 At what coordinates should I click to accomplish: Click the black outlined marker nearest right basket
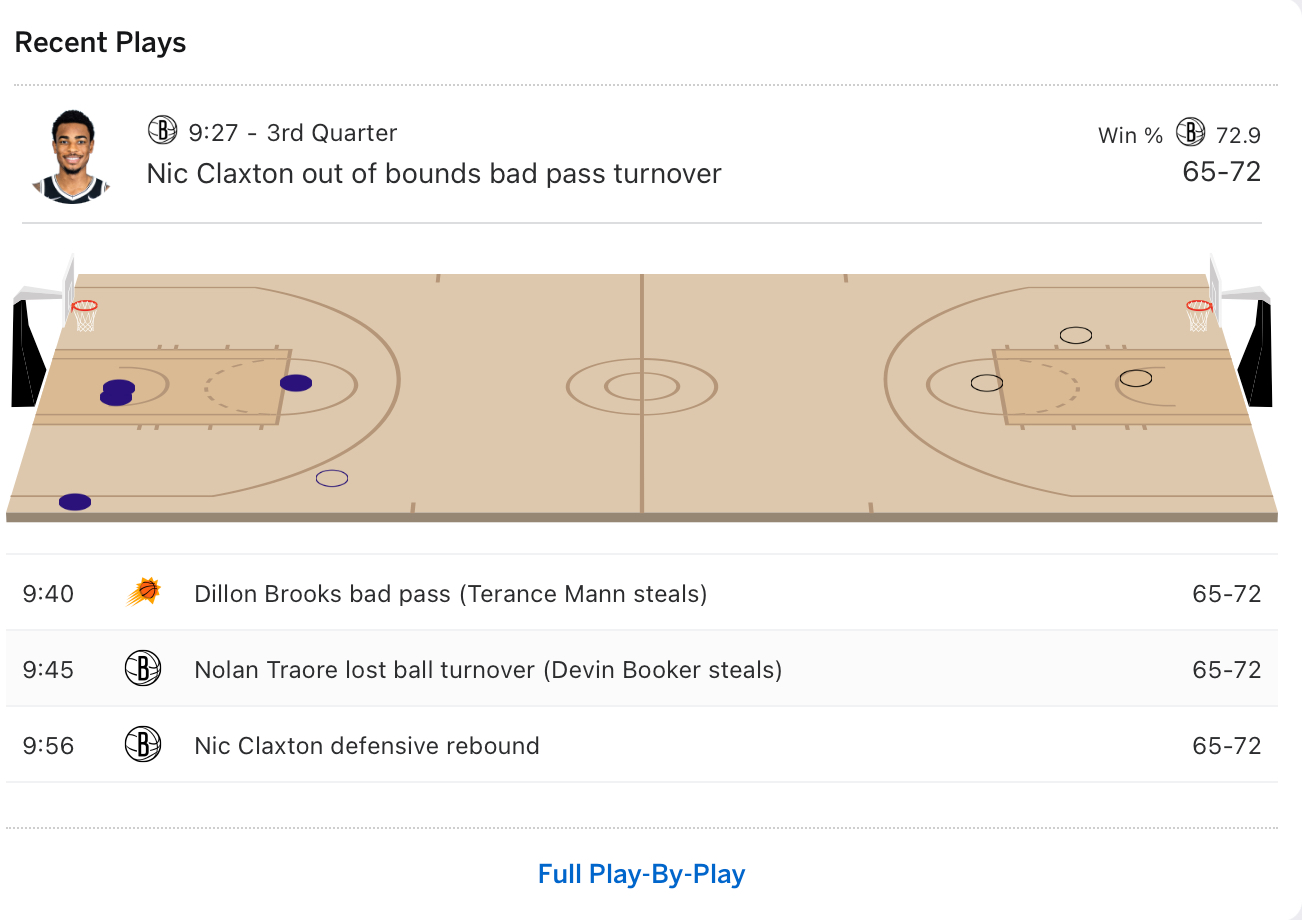[x=1136, y=378]
